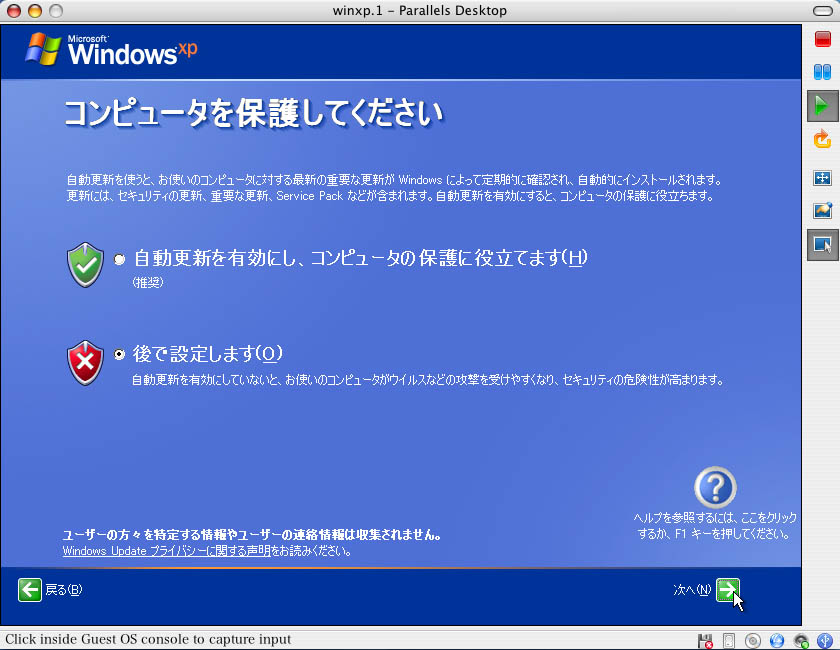Image resolution: width=840 pixels, height=650 pixels.
Task: Click the orange Reset arrow icon
Action: 822,139
